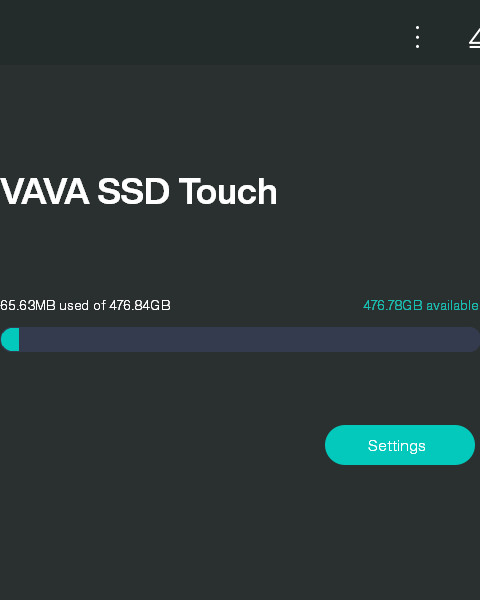The height and width of the screenshot is (600, 480).
Task: Click the eject drive icon
Action: coord(475,38)
